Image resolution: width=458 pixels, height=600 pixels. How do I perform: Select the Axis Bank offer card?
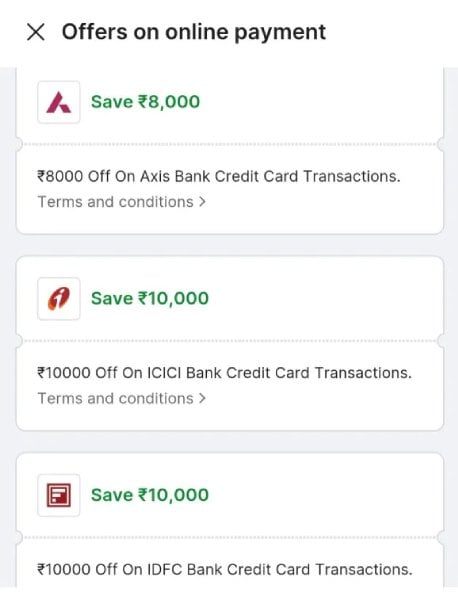point(230,151)
